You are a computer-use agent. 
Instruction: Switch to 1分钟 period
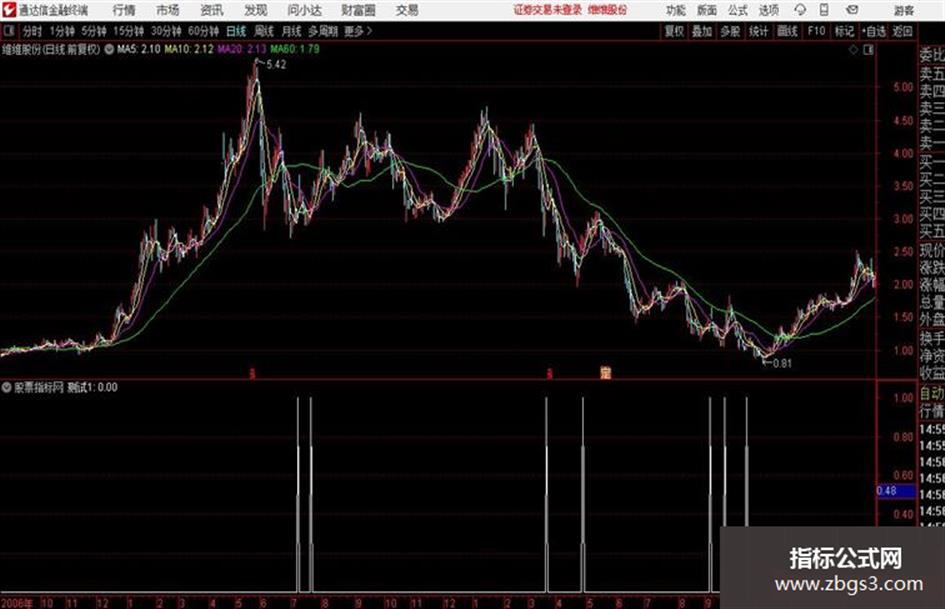coord(62,31)
